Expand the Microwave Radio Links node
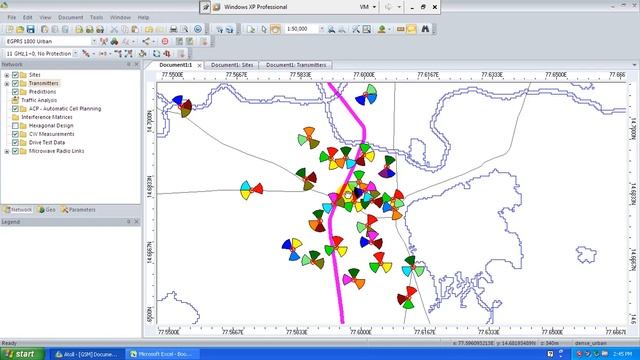Image resolution: width=640 pixels, height=360 pixels. coord(7,151)
